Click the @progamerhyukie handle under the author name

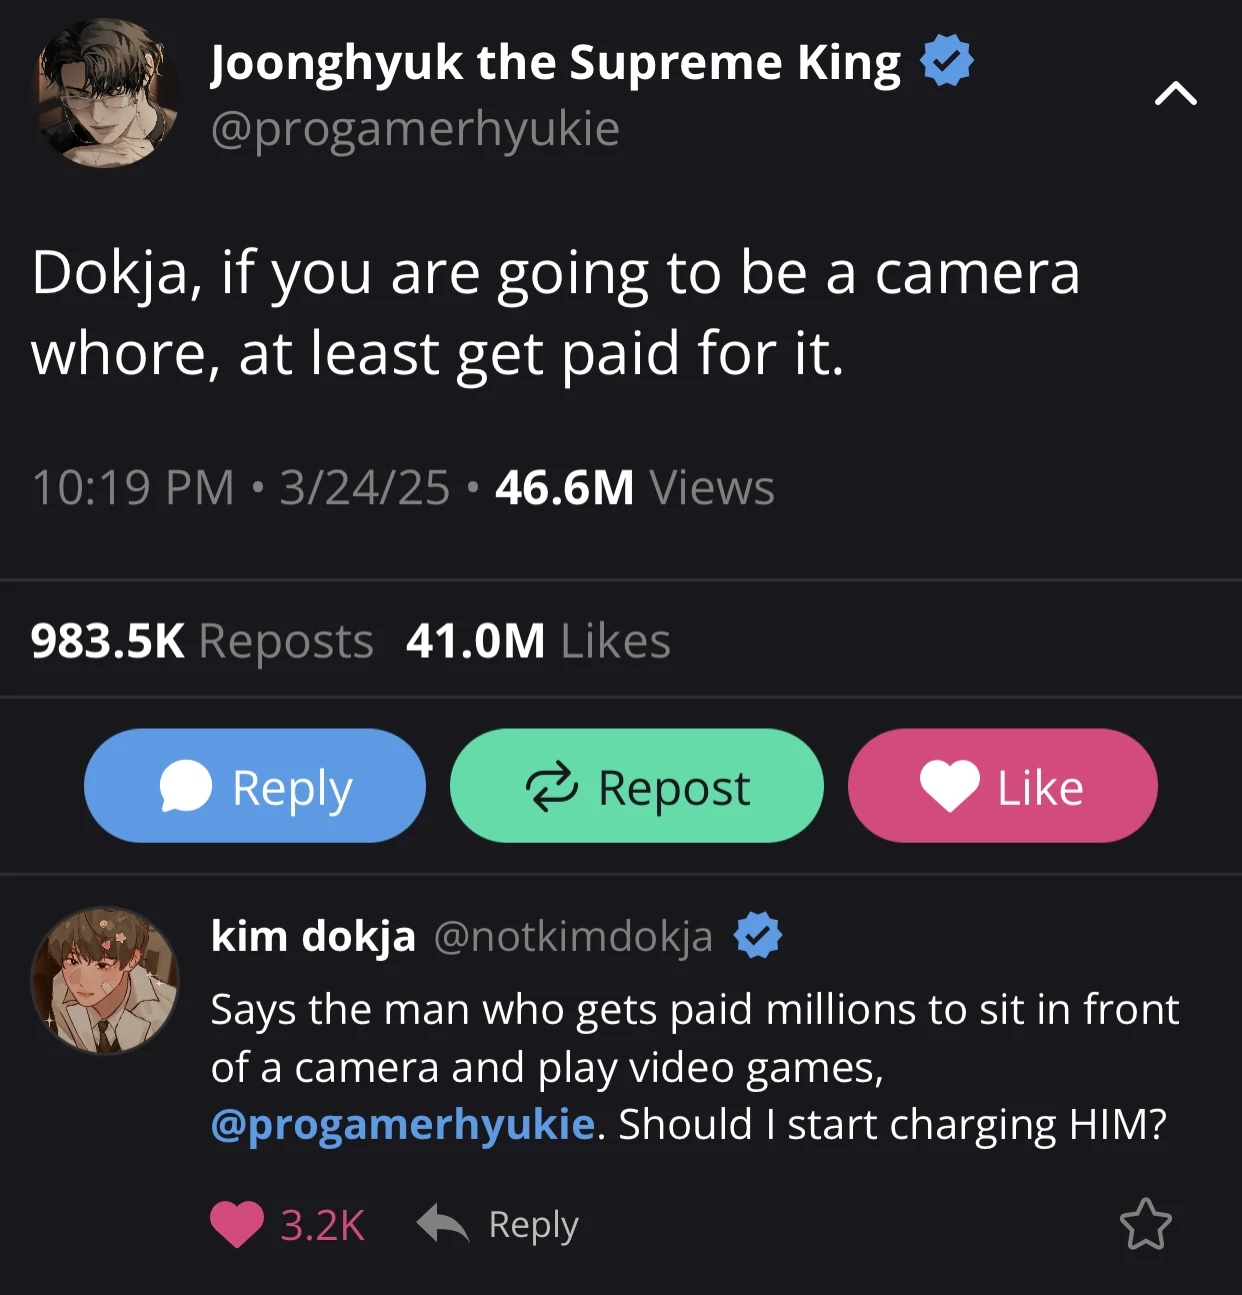415,129
